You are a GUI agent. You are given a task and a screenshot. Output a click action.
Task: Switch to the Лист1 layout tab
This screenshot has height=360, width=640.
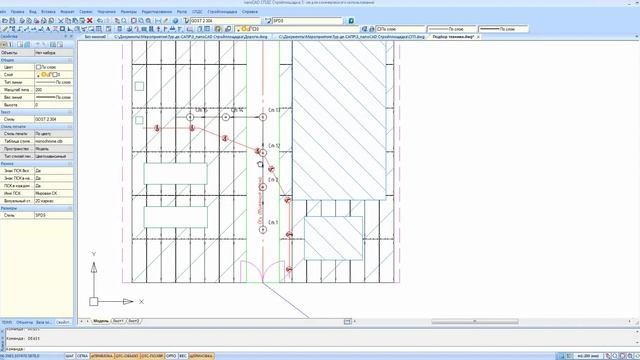click(118, 322)
